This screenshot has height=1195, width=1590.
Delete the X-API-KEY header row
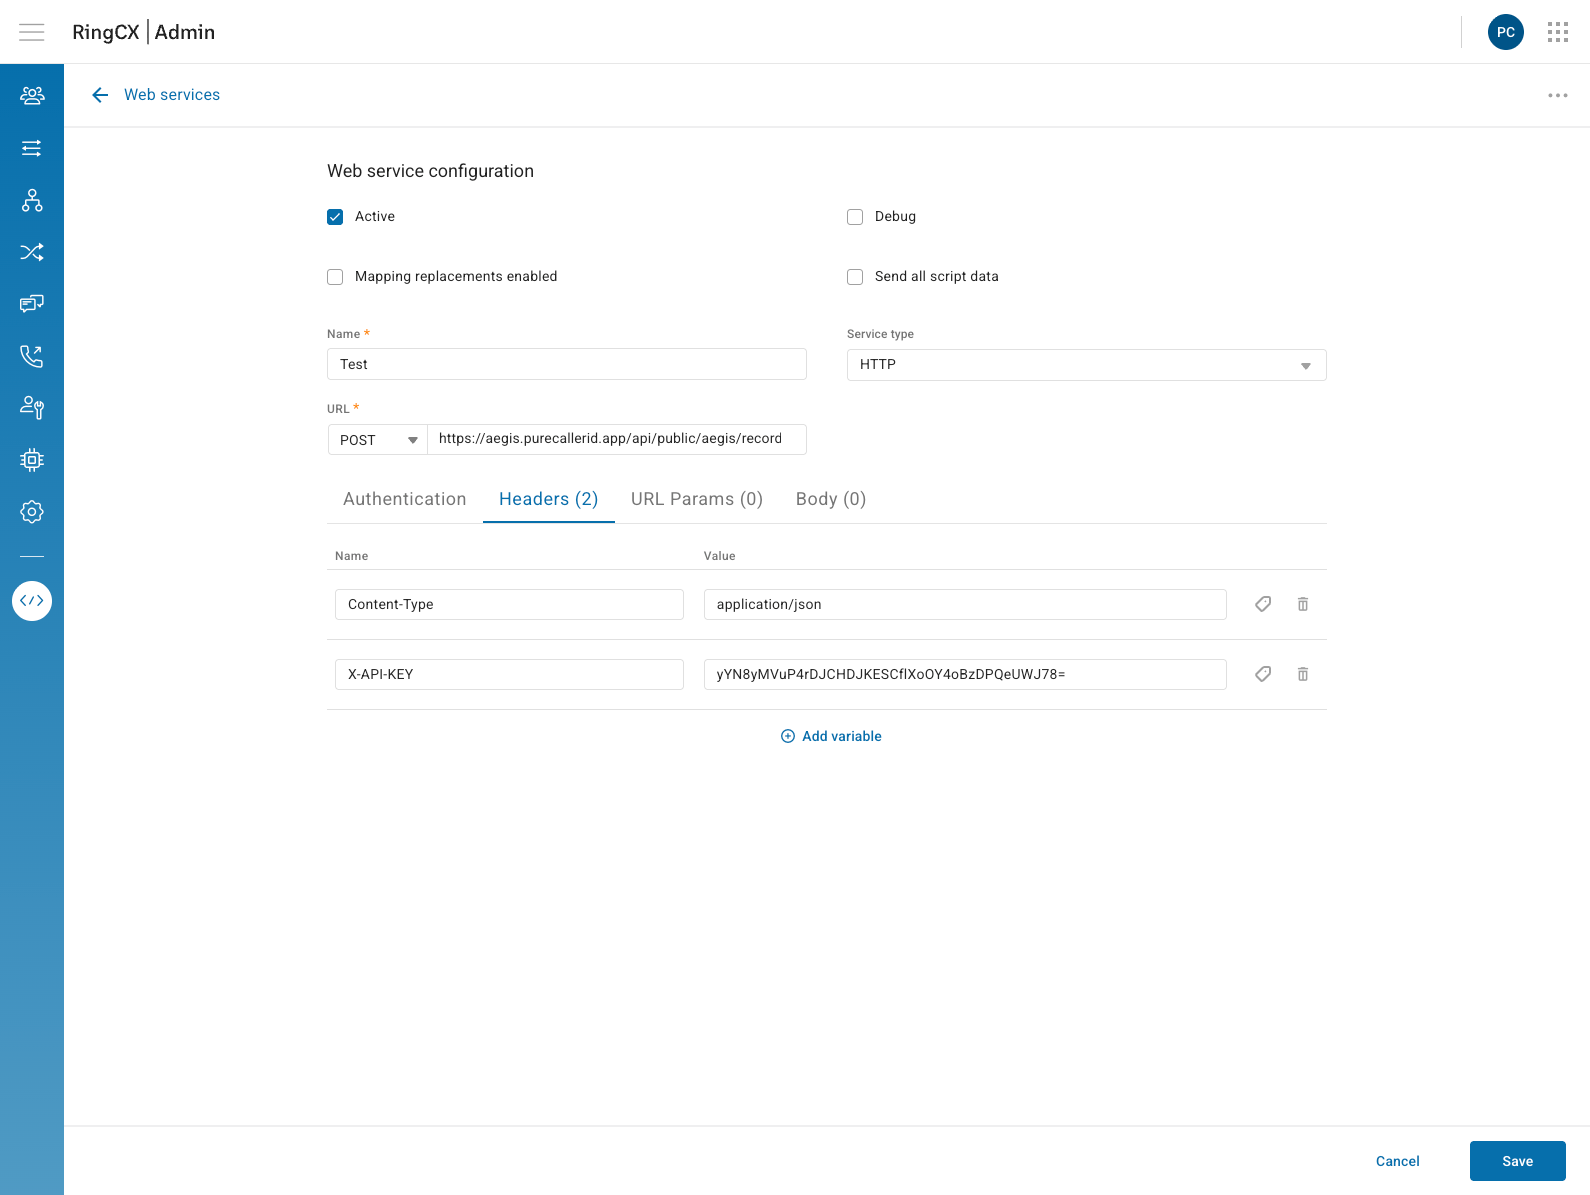click(x=1303, y=674)
